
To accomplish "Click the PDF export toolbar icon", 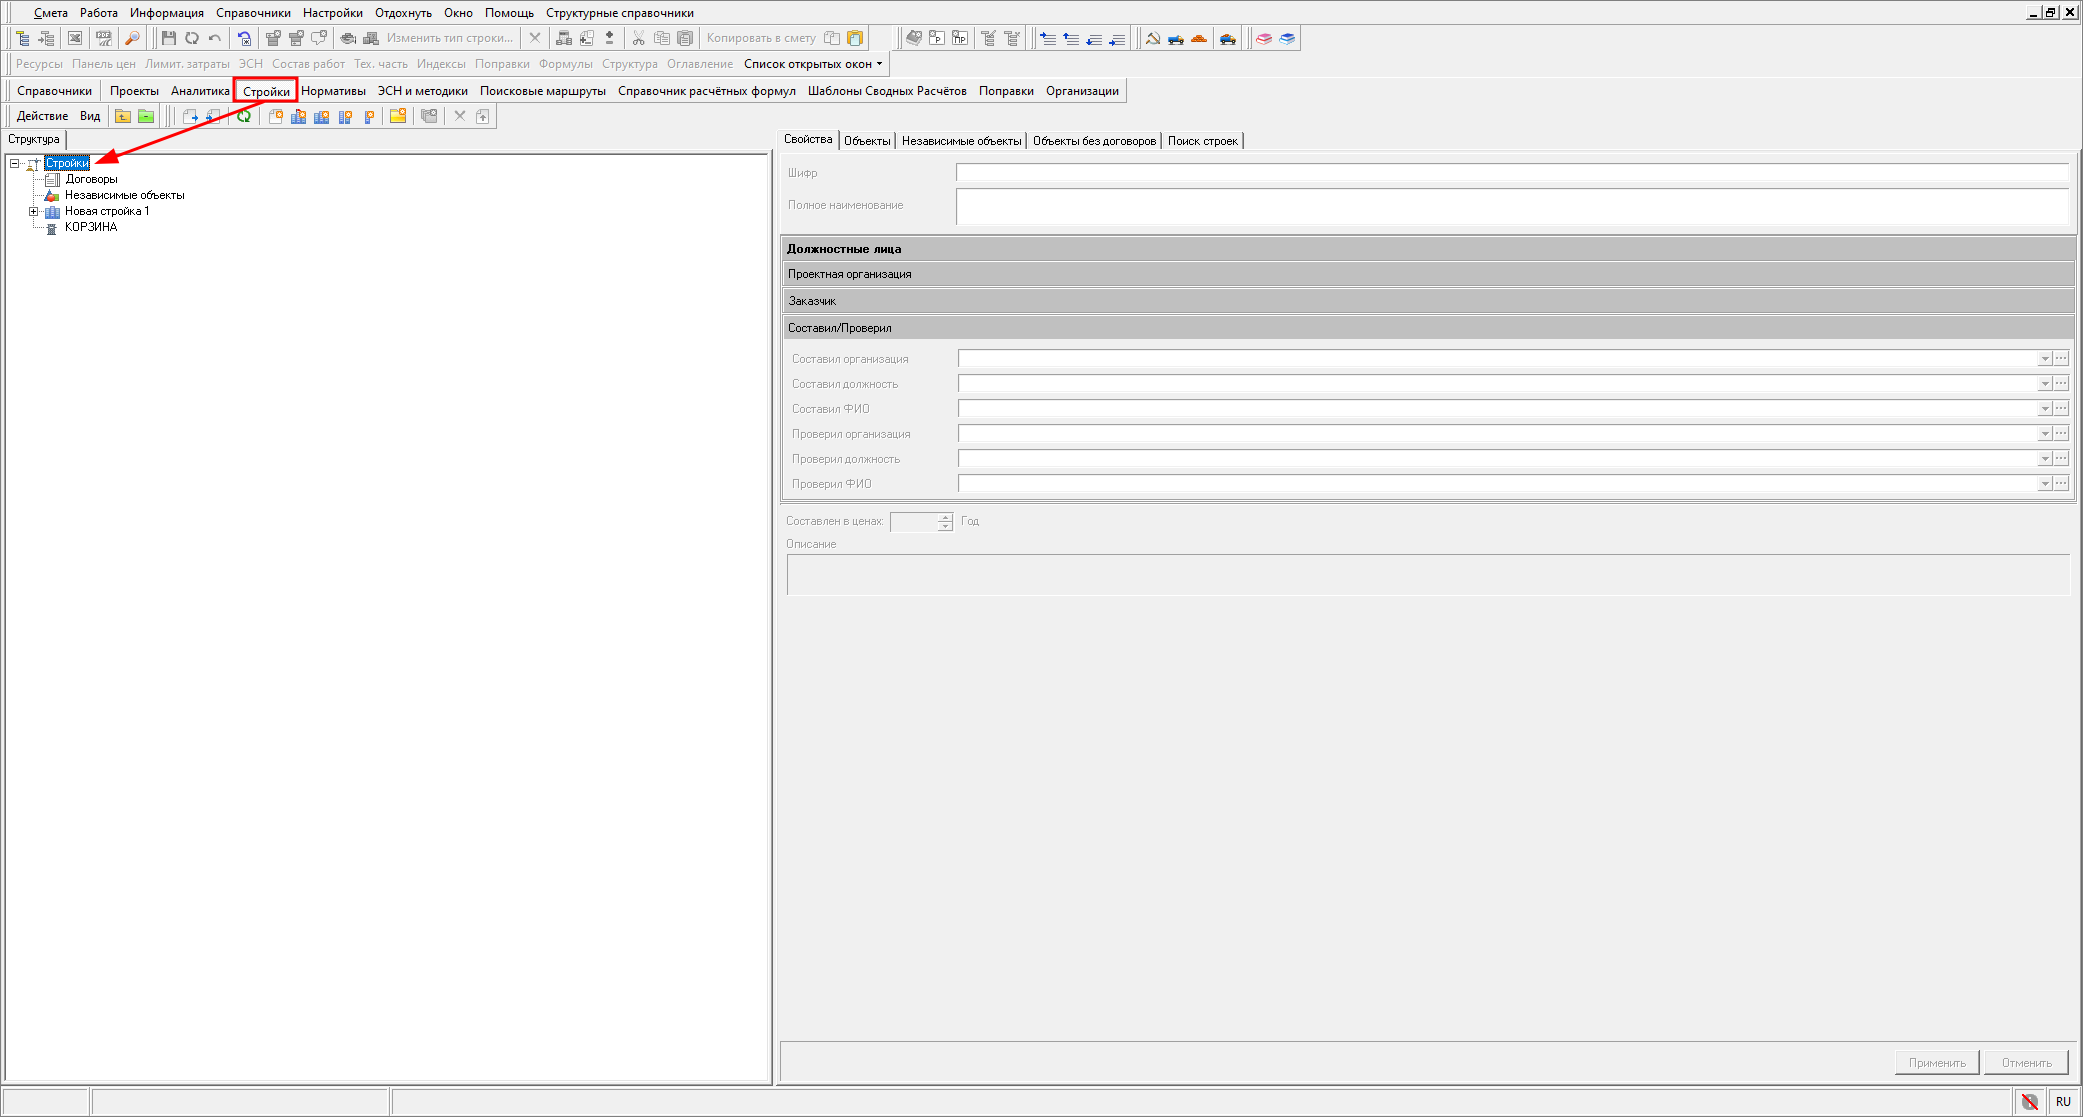I will pos(103,38).
